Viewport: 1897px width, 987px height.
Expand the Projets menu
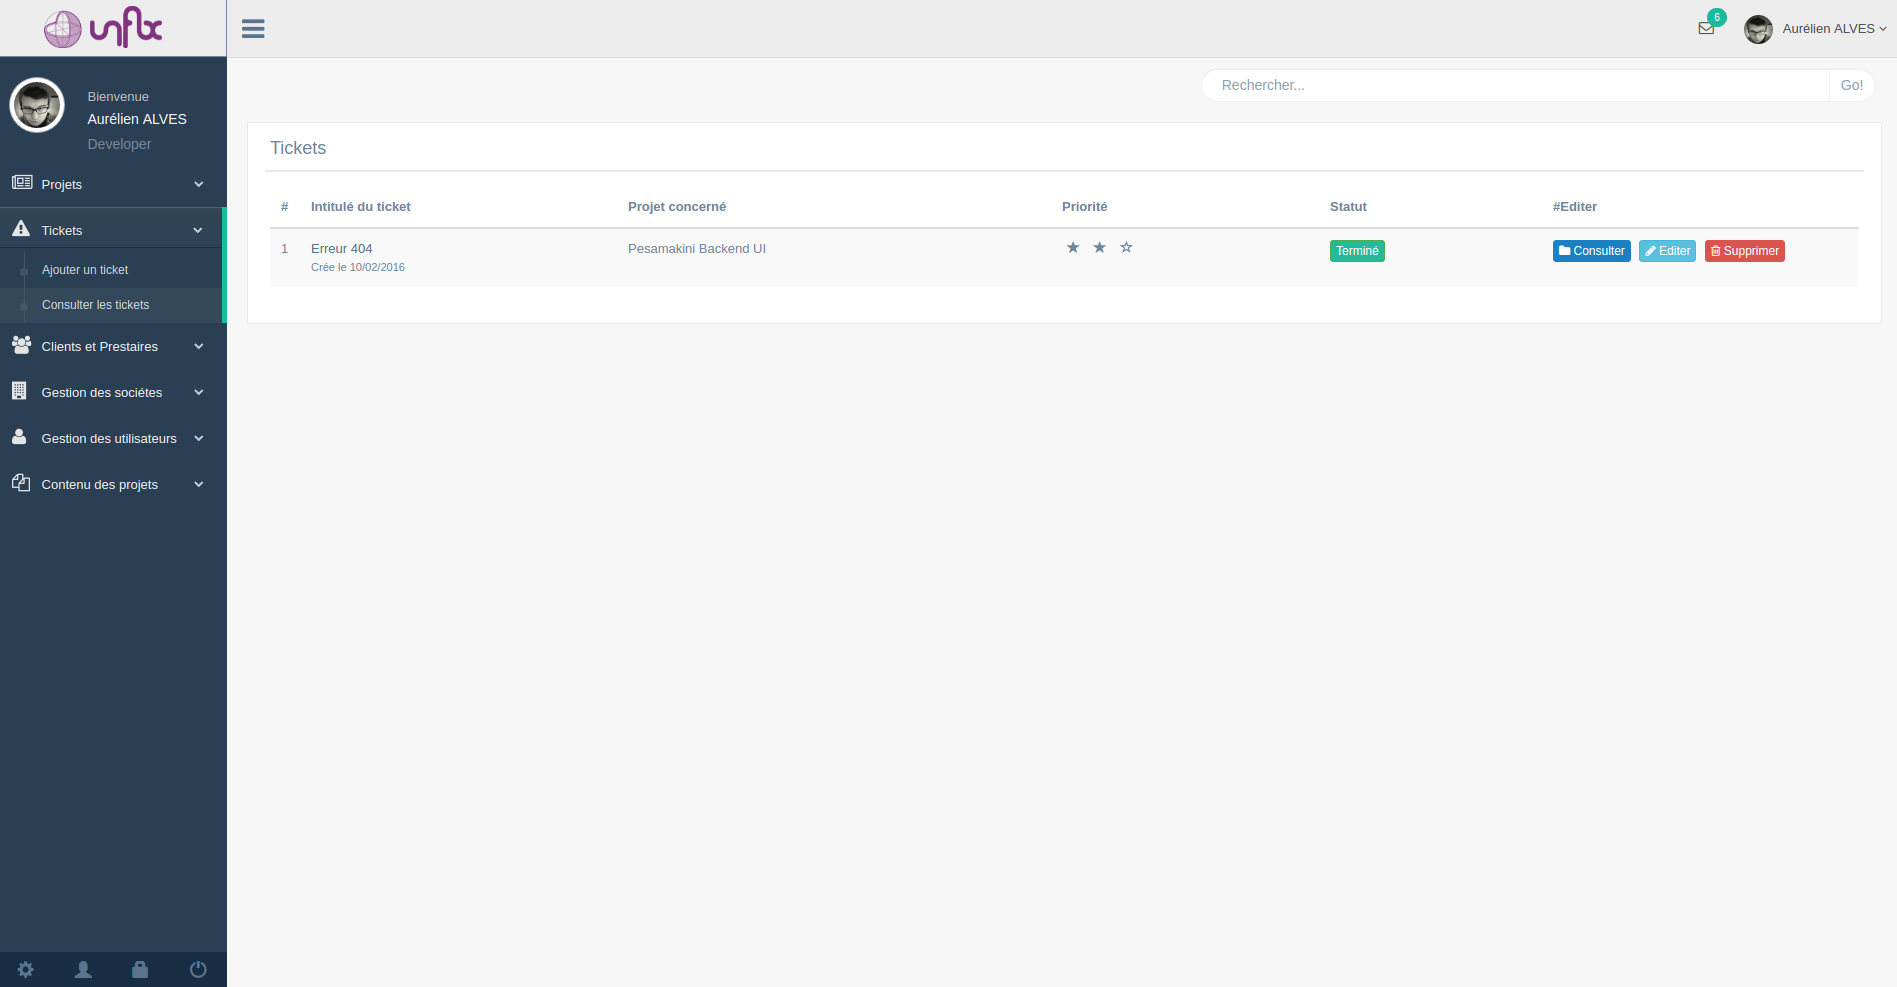pos(110,184)
